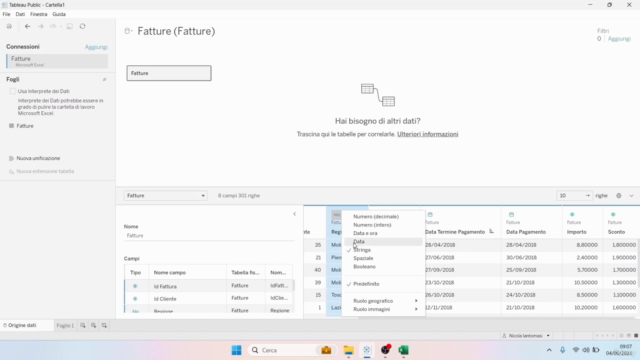
Task: Click the new story icon
Action: pyautogui.click(x=104, y=325)
